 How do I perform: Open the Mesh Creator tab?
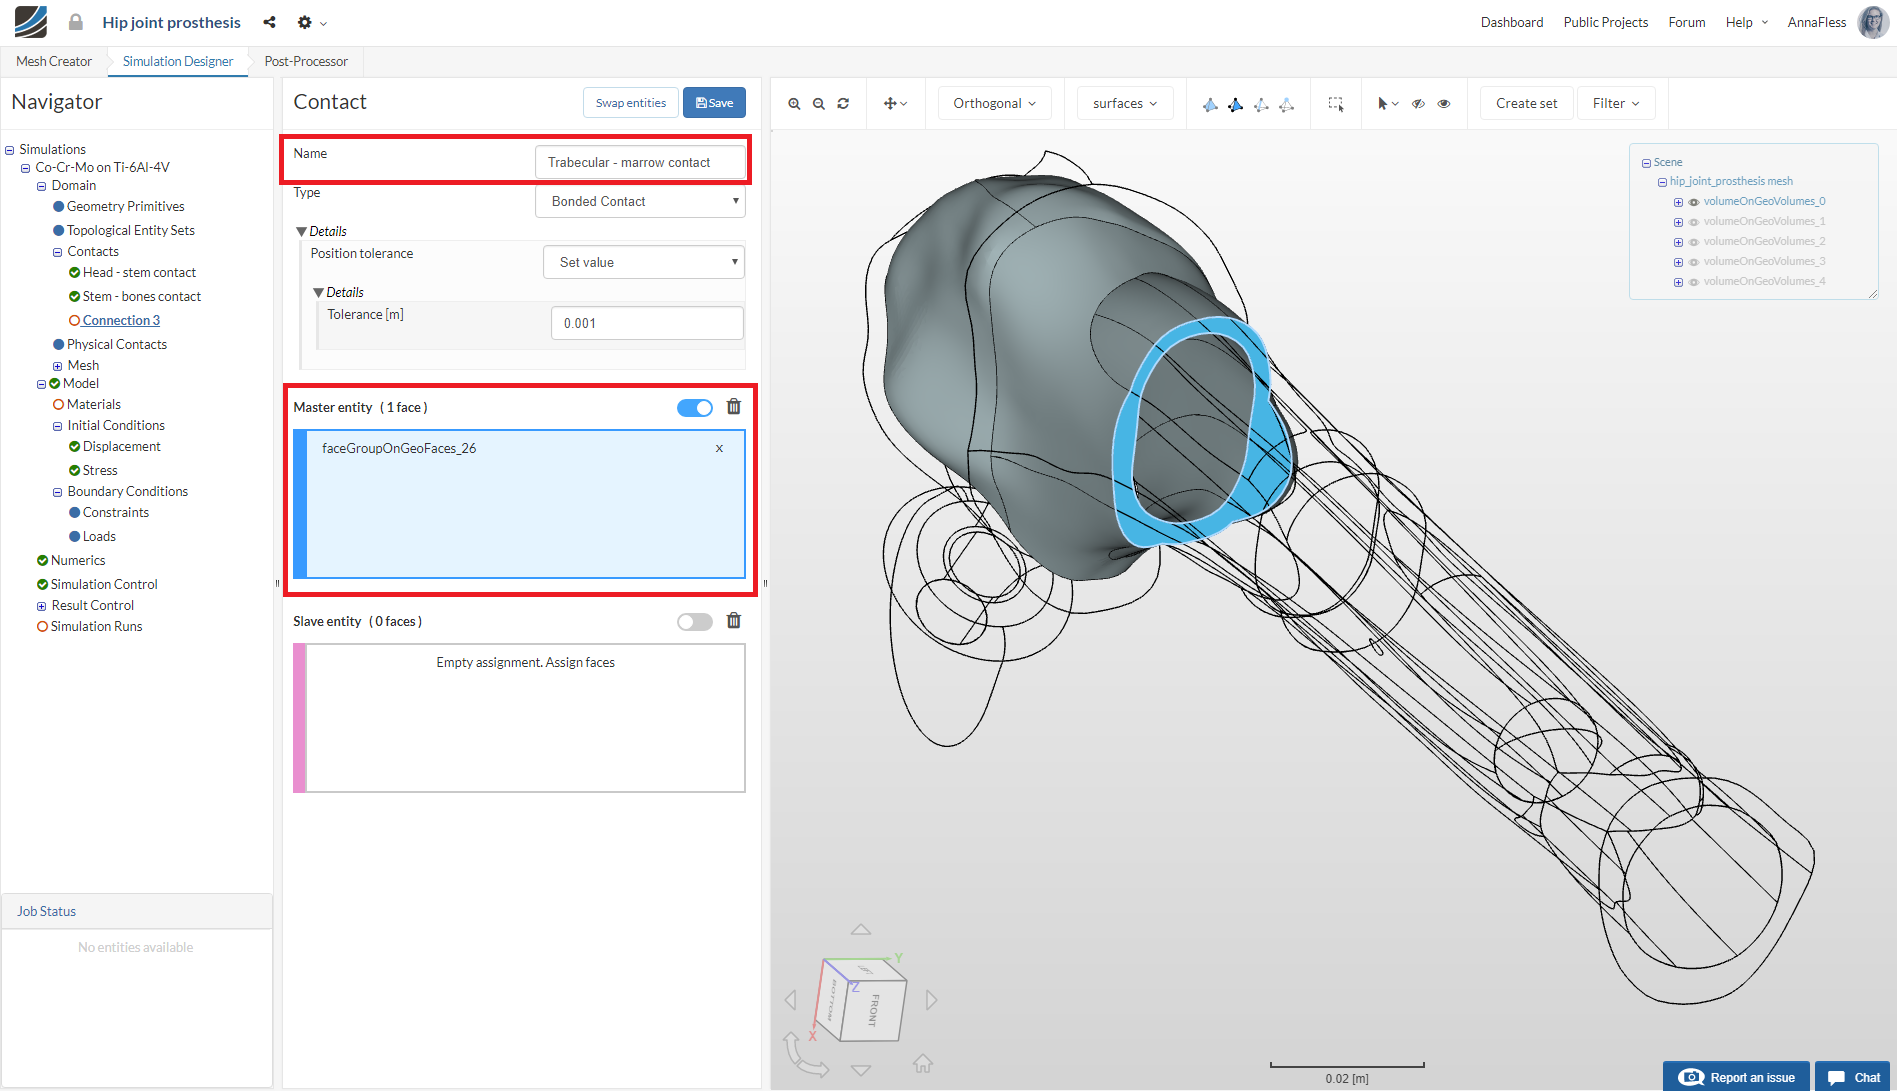pos(54,62)
